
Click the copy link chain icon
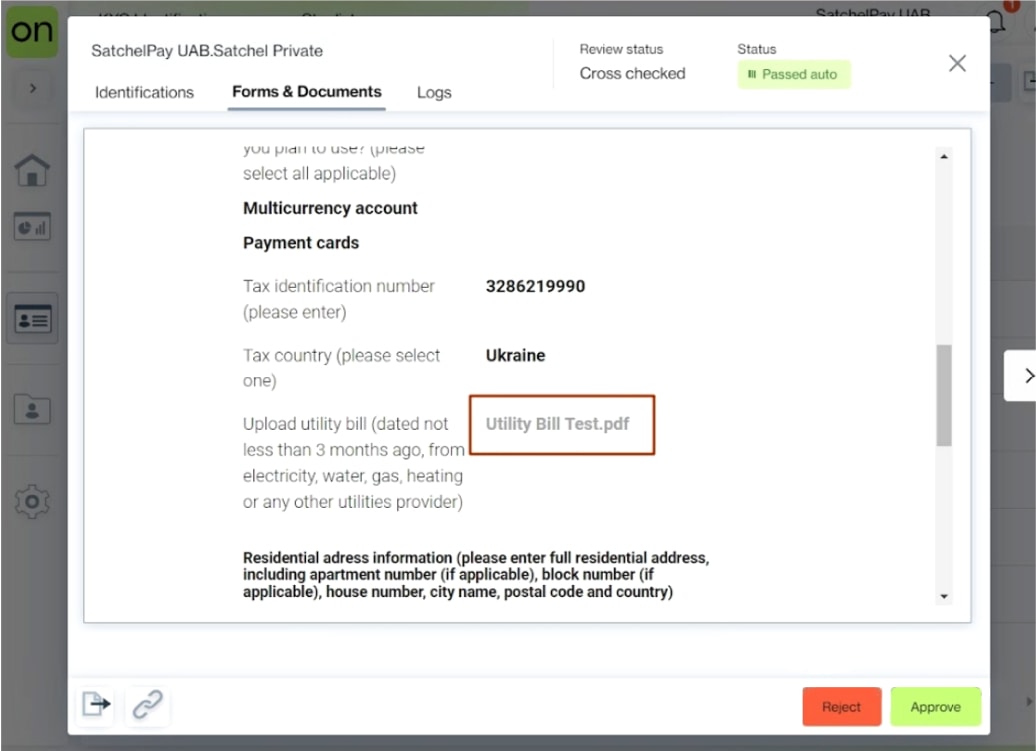click(x=148, y=705)
